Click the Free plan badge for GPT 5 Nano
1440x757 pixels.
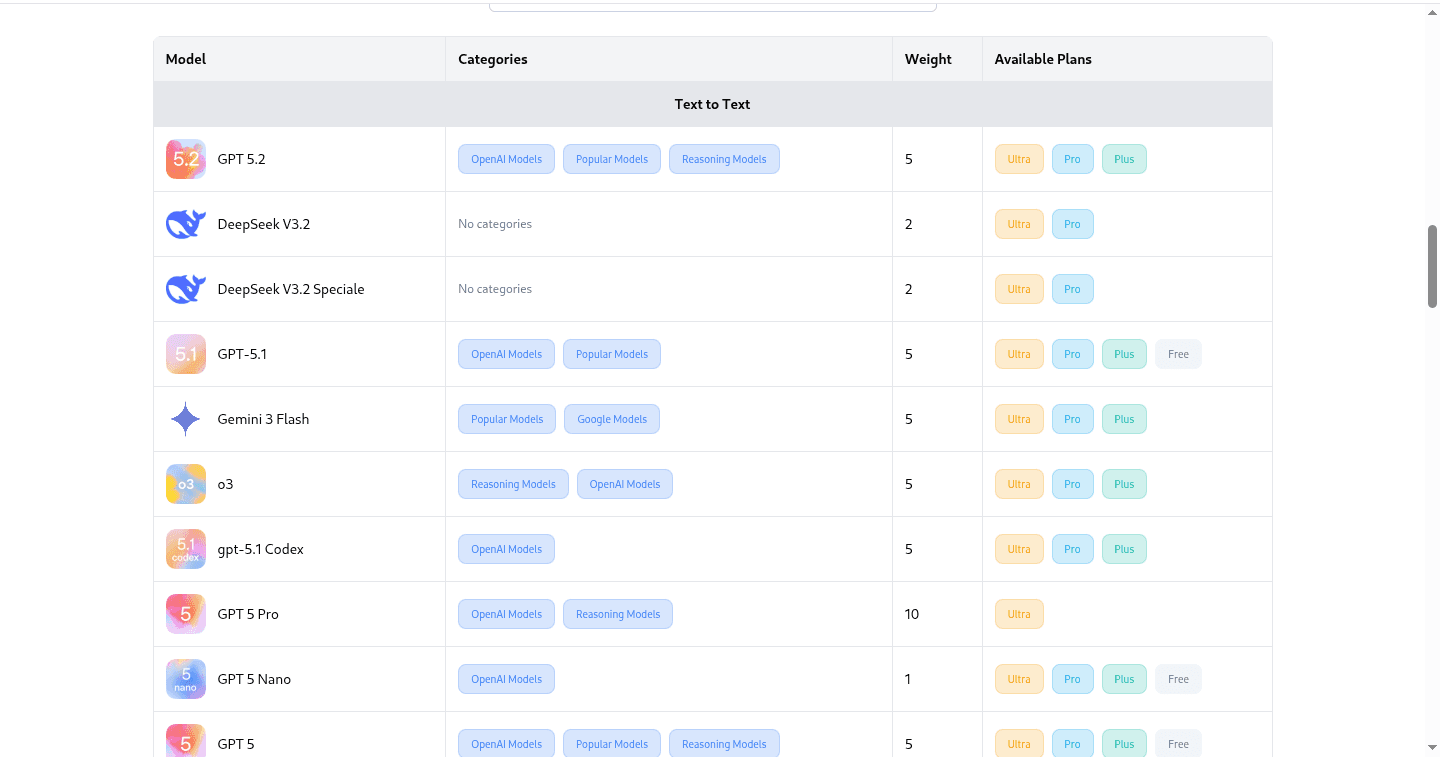[x=1178, y=679]
